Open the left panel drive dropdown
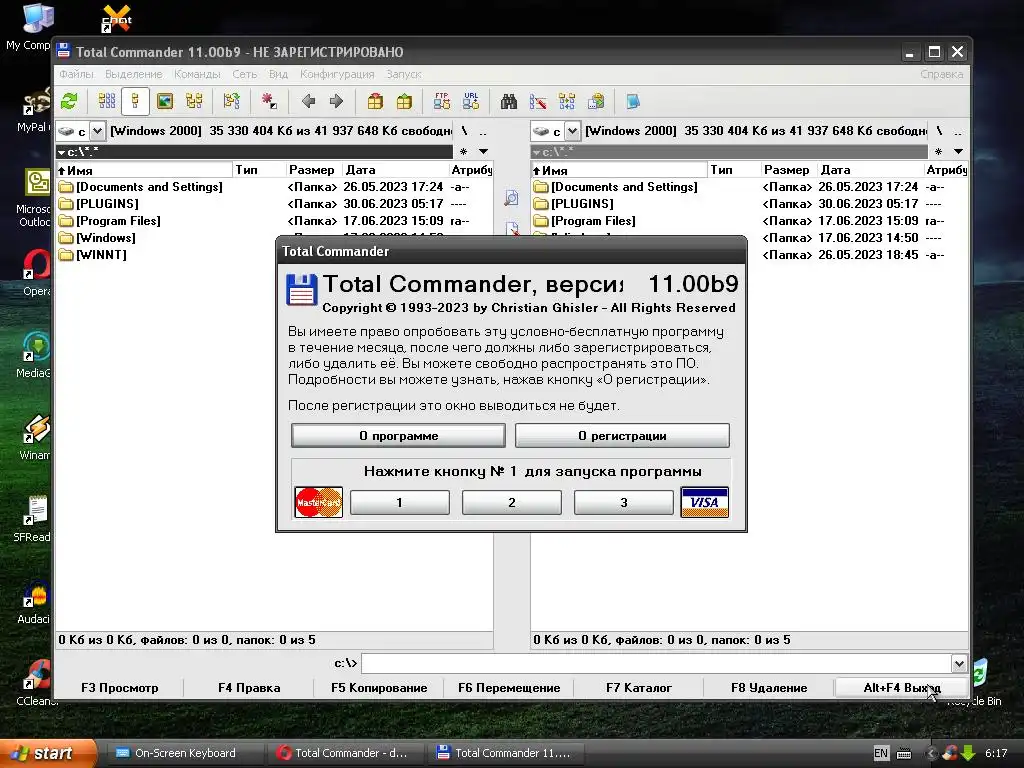 97,131
